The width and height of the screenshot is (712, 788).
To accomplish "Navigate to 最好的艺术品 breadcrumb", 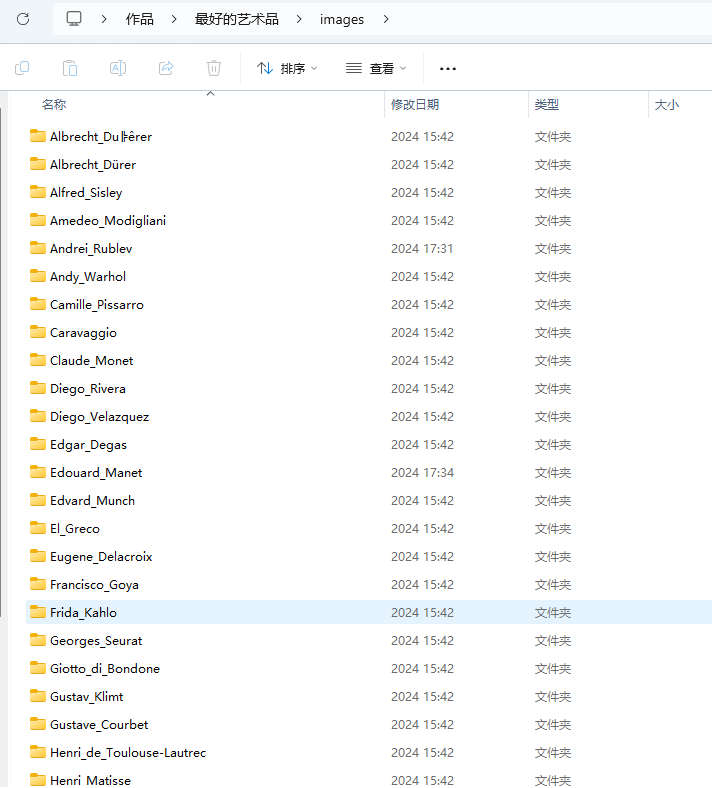I will point(237,19).
